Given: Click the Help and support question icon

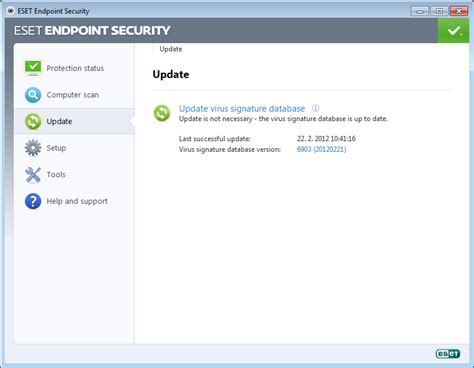Looking at the screenshot, I should (33, 201).
